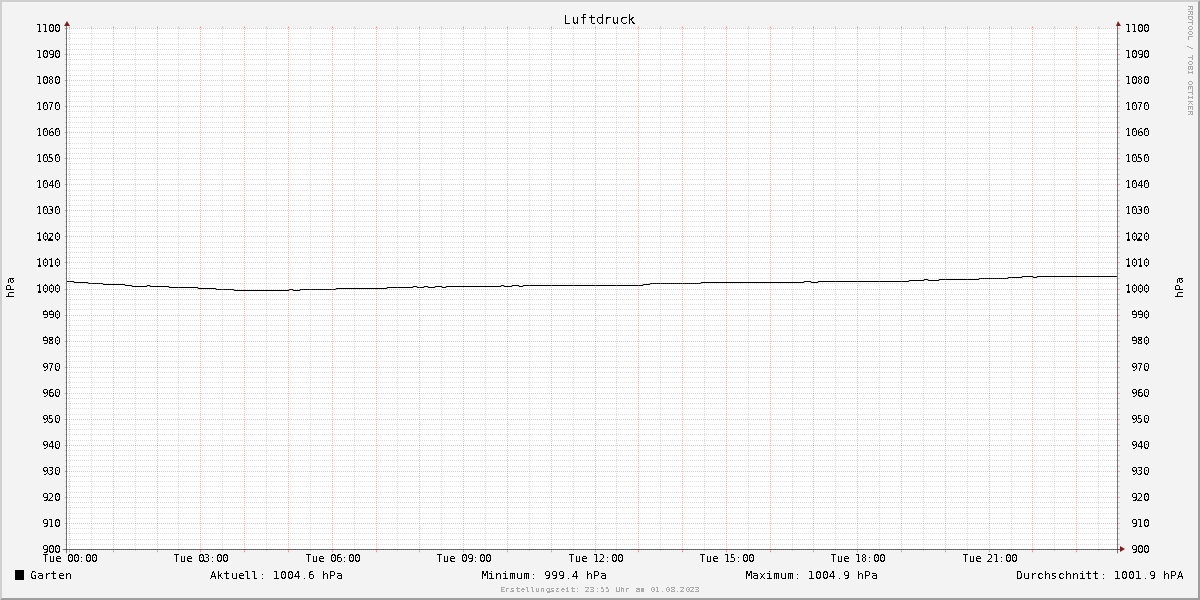Click the Luftdruck chart title
1200x600 pixels.
click(599, 19)
